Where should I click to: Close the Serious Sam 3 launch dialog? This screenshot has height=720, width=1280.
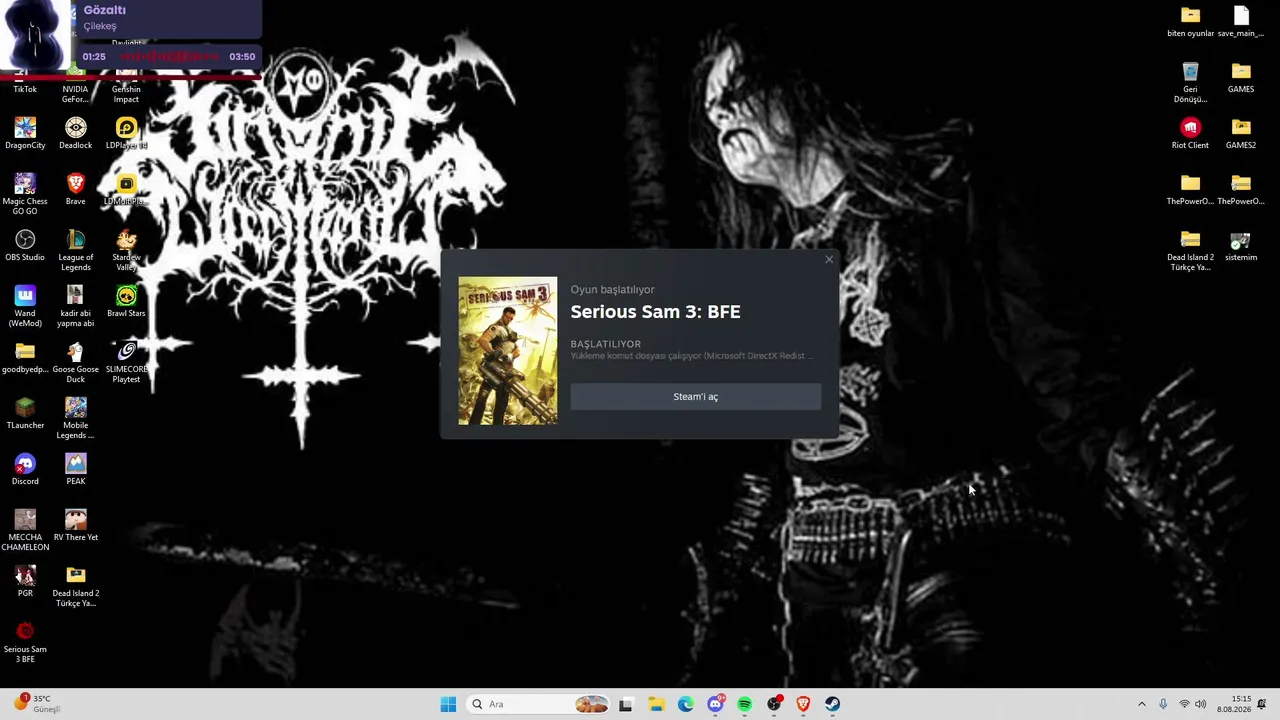pos(829,260)
